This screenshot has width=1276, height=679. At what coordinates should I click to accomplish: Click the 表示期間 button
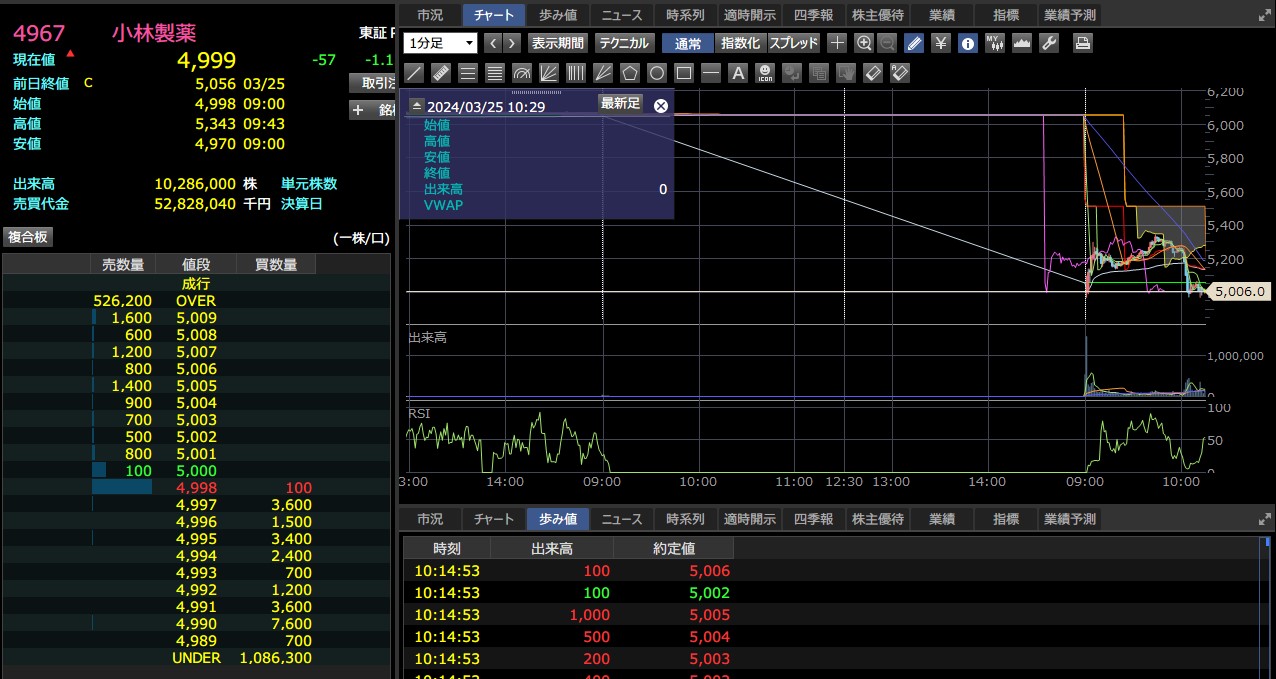click(558, 43)
